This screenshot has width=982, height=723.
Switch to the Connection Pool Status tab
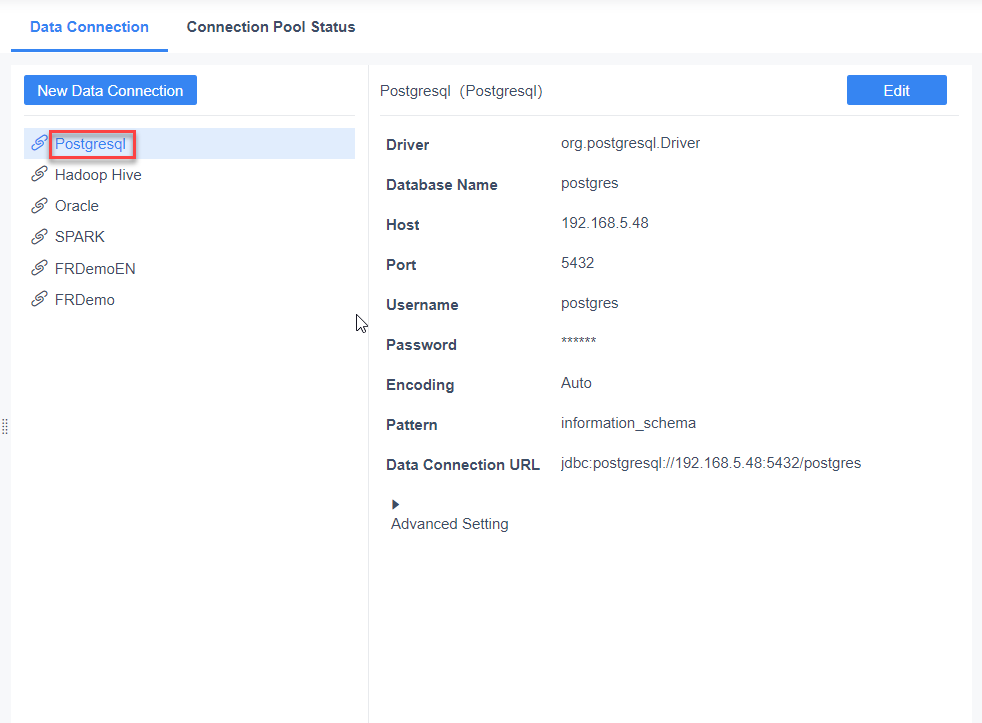pyautogui.click(x=270, y=27)
